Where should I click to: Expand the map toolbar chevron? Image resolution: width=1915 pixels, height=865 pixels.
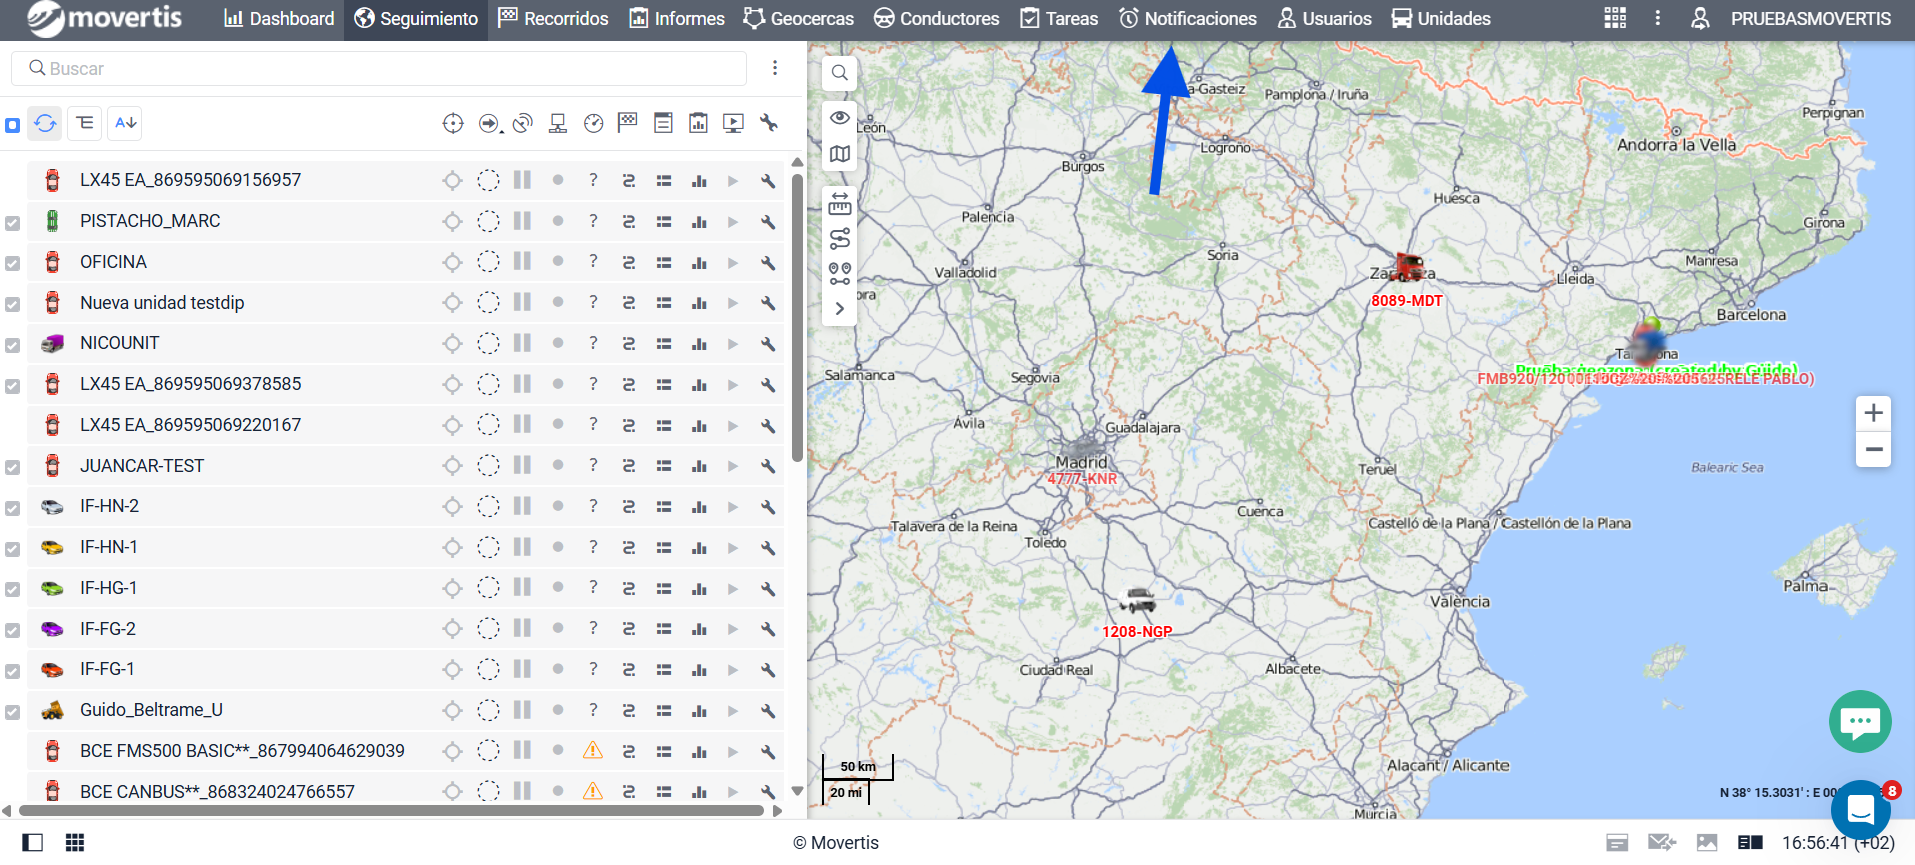(x=840, y=309)
